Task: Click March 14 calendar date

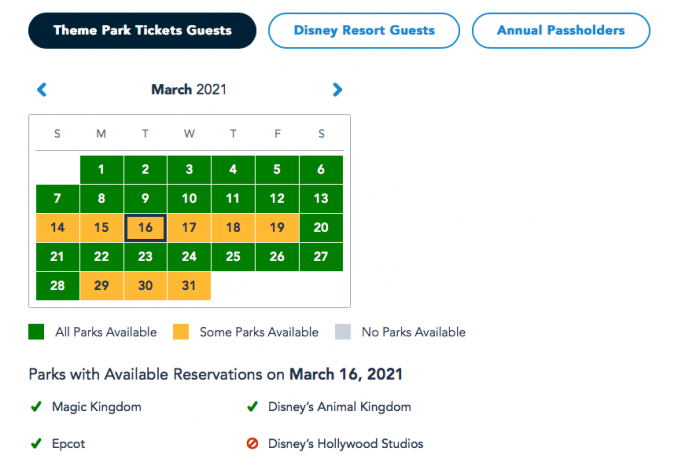Action: point(58,228)
